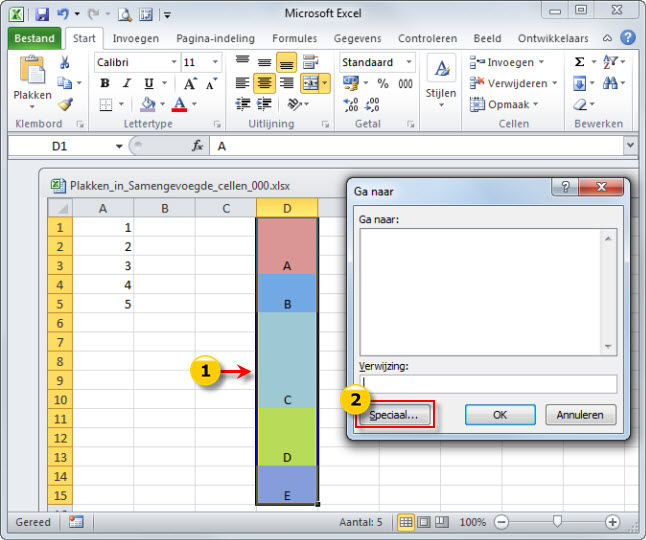The height and width of the screenshot is (540, 646).
Task: Toggle Bold formatting
Action: tap(105, 84)
